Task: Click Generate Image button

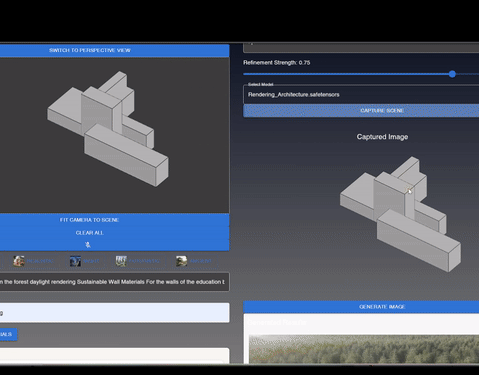Action: (x=361, y=307)
